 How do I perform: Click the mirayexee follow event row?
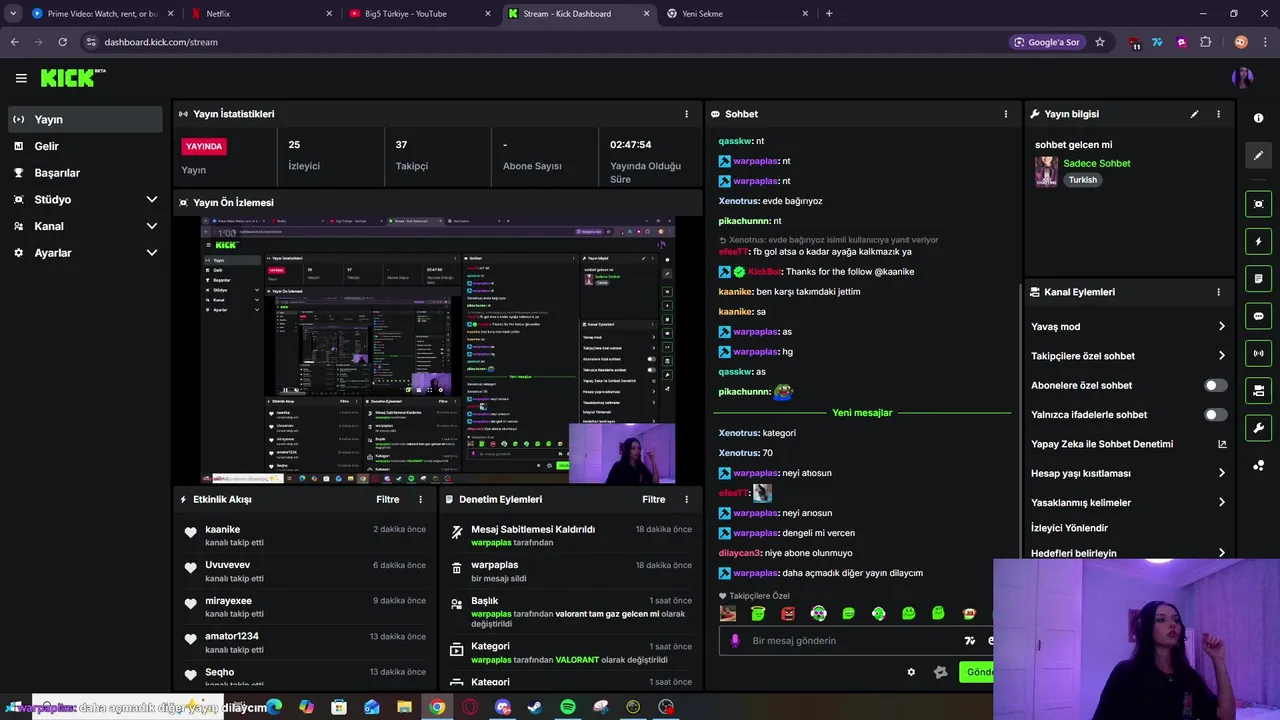(305, 607)
